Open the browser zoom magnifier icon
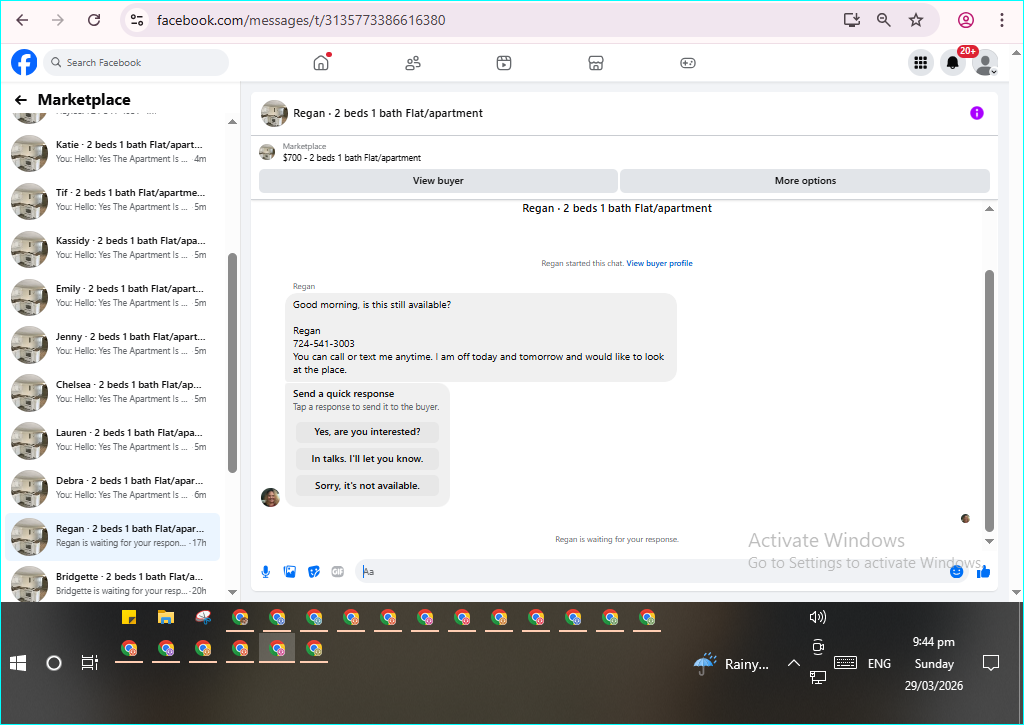Image resolution: width=1024 pixels, height=725 pixels. (884, 20)
